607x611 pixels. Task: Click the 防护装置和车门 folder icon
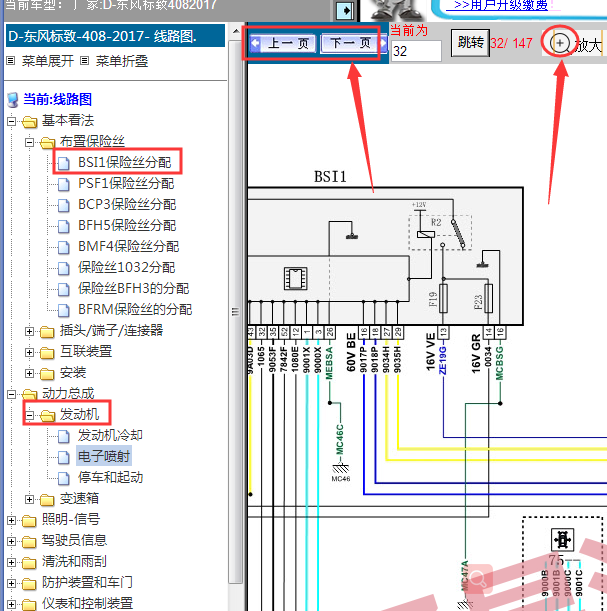[x=30, y=584]
